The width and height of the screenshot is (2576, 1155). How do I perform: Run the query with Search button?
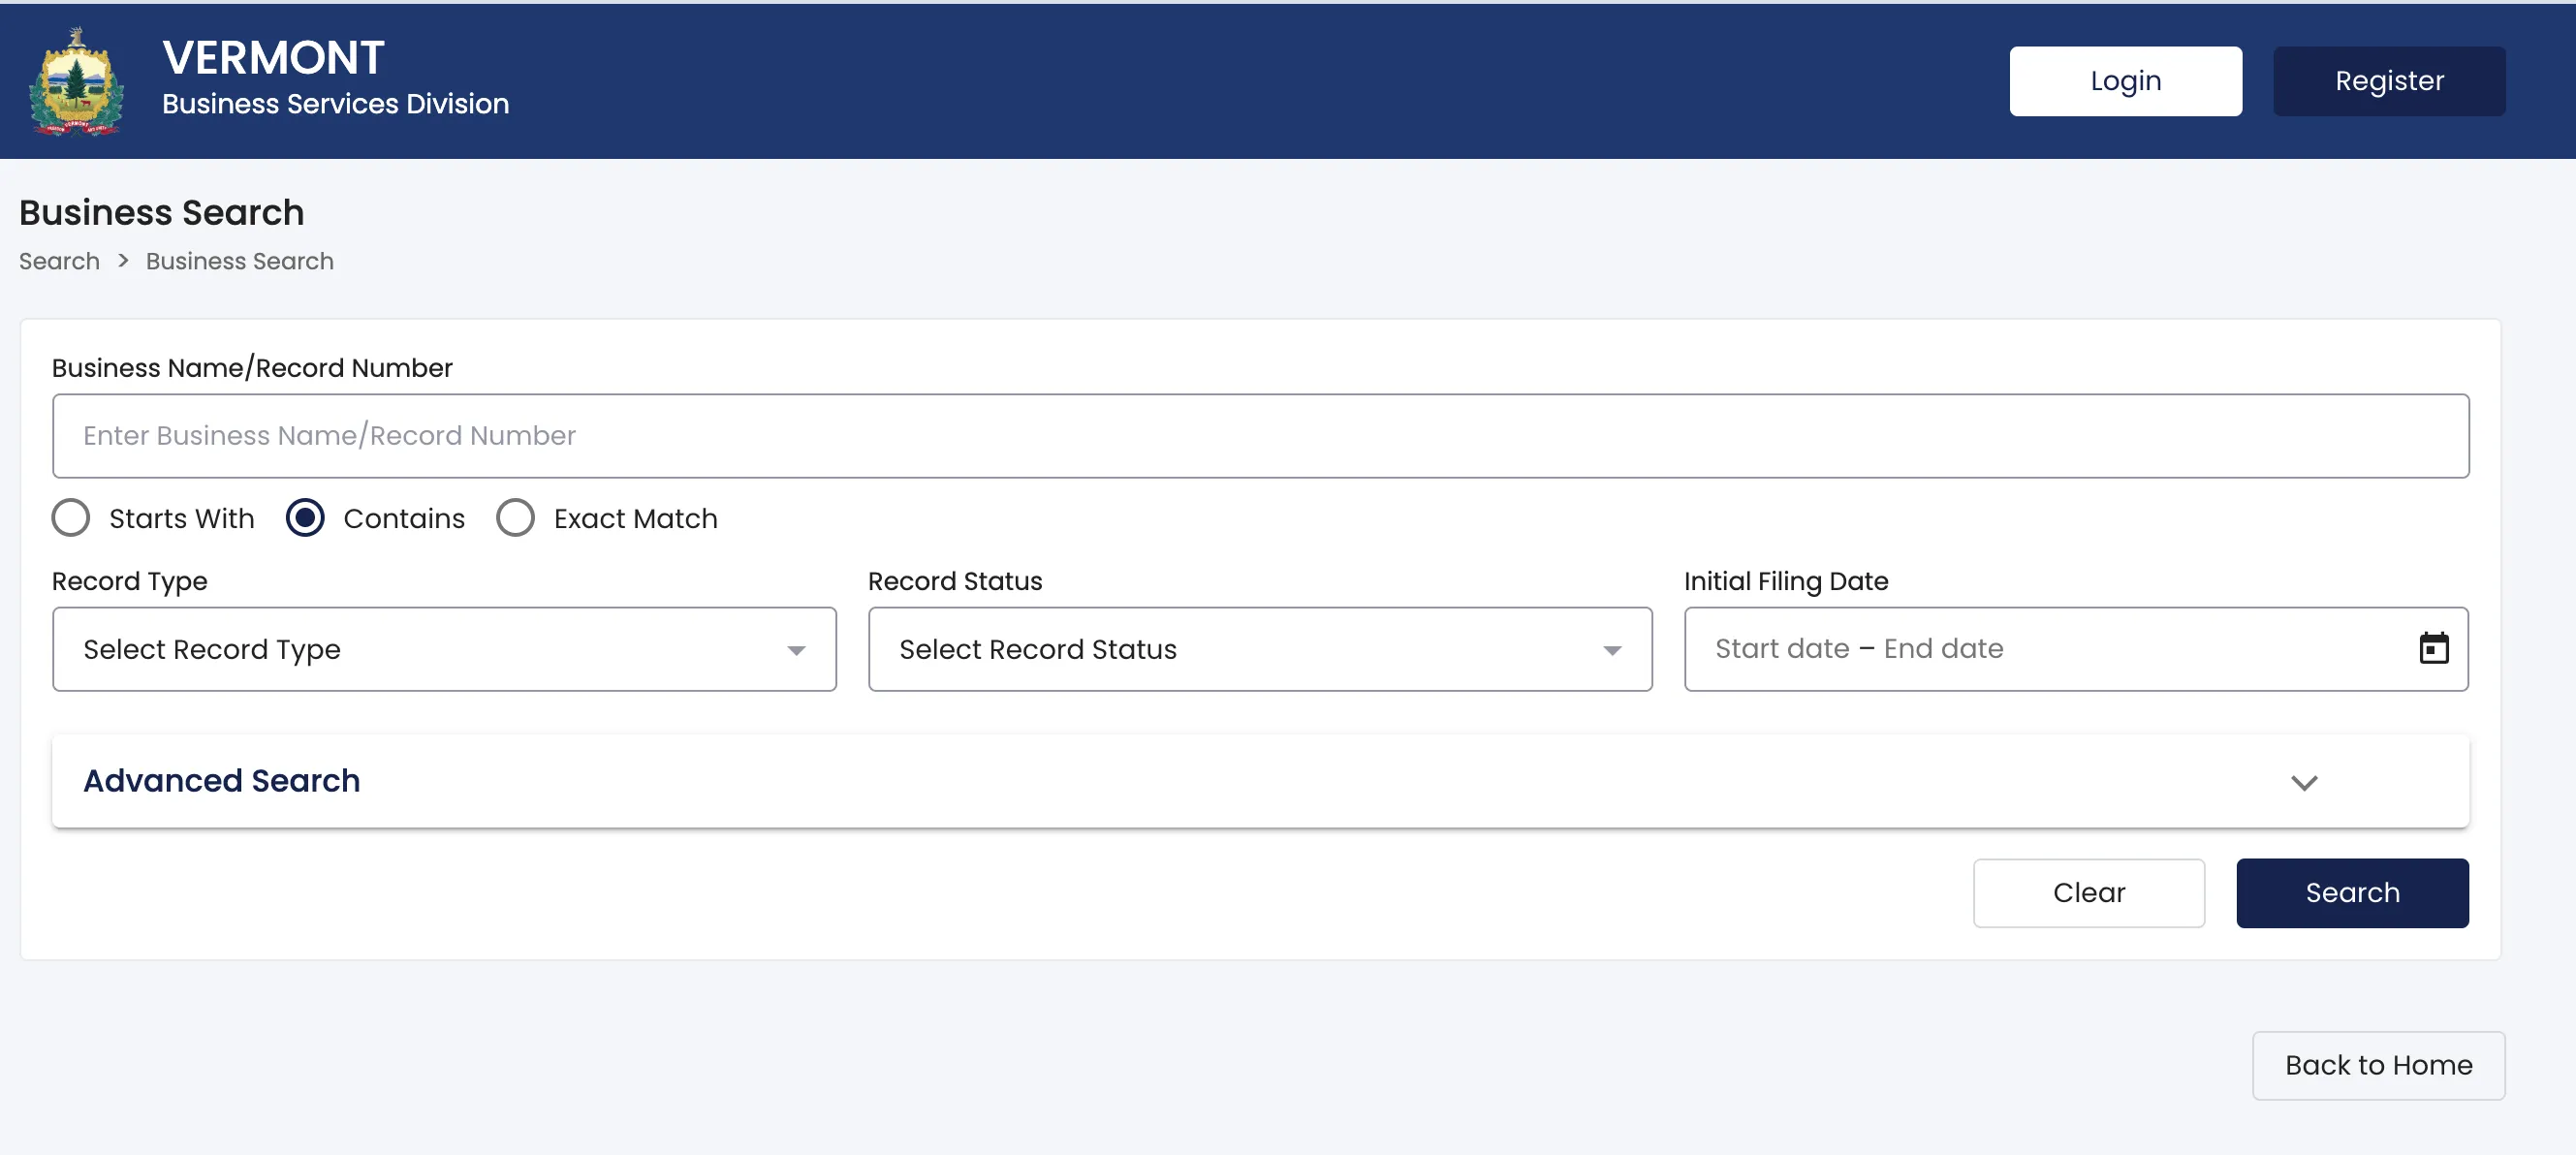2352,893
